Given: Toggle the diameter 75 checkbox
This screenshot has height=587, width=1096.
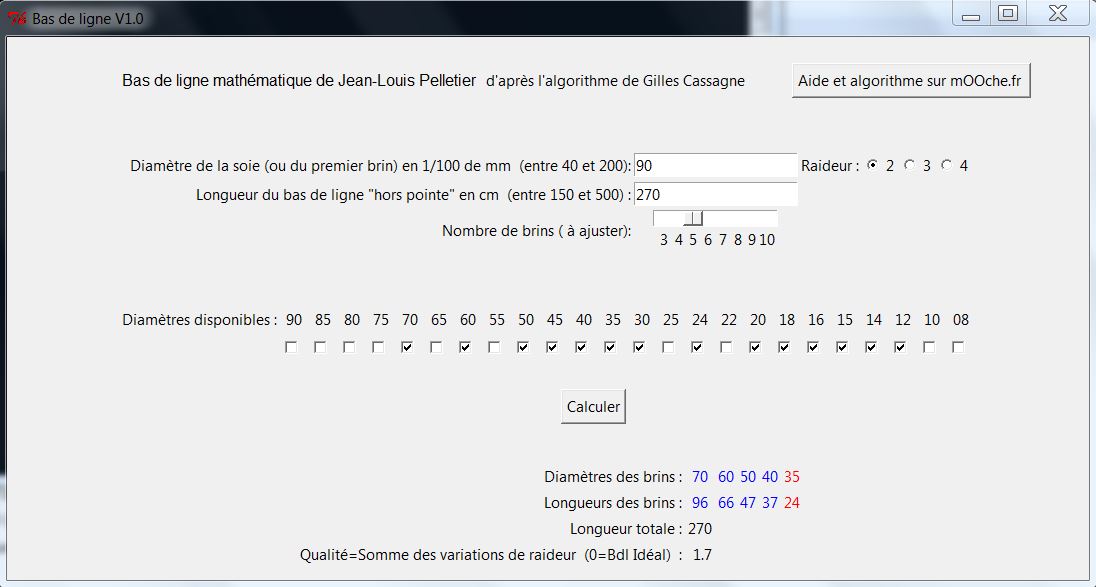Looking at the screenshot, I should (378, 347).
